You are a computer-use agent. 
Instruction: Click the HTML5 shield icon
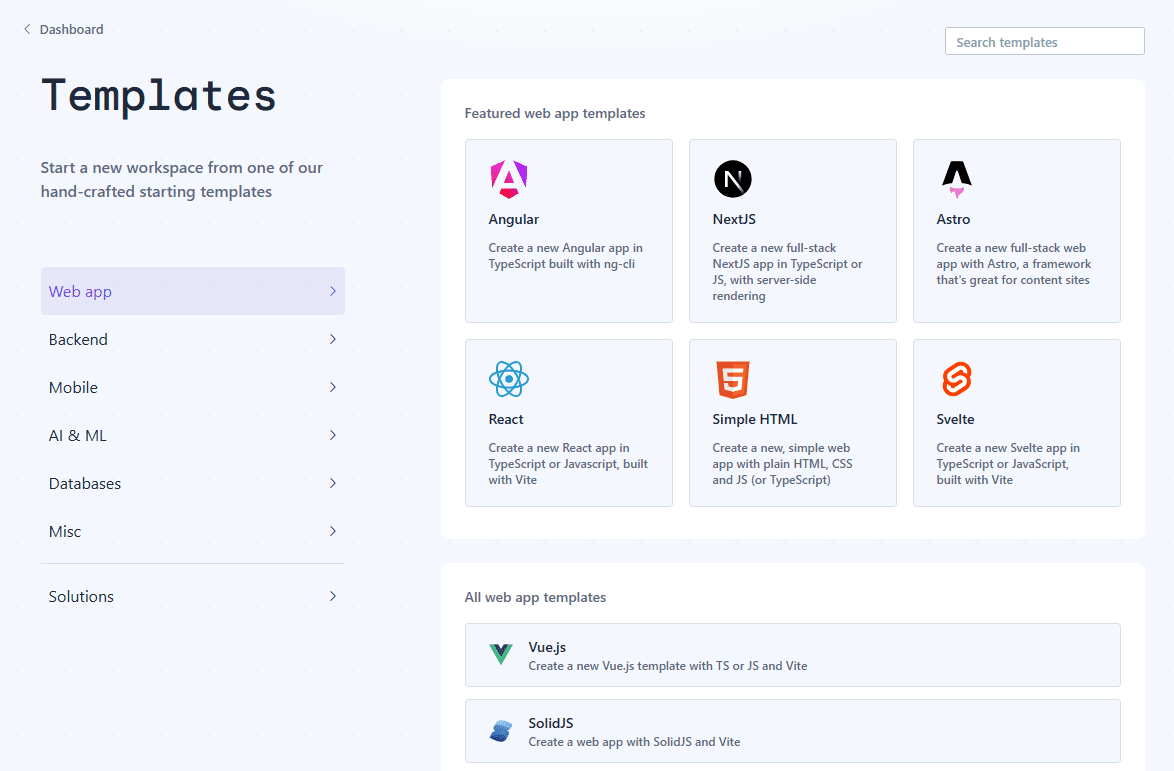732,379
